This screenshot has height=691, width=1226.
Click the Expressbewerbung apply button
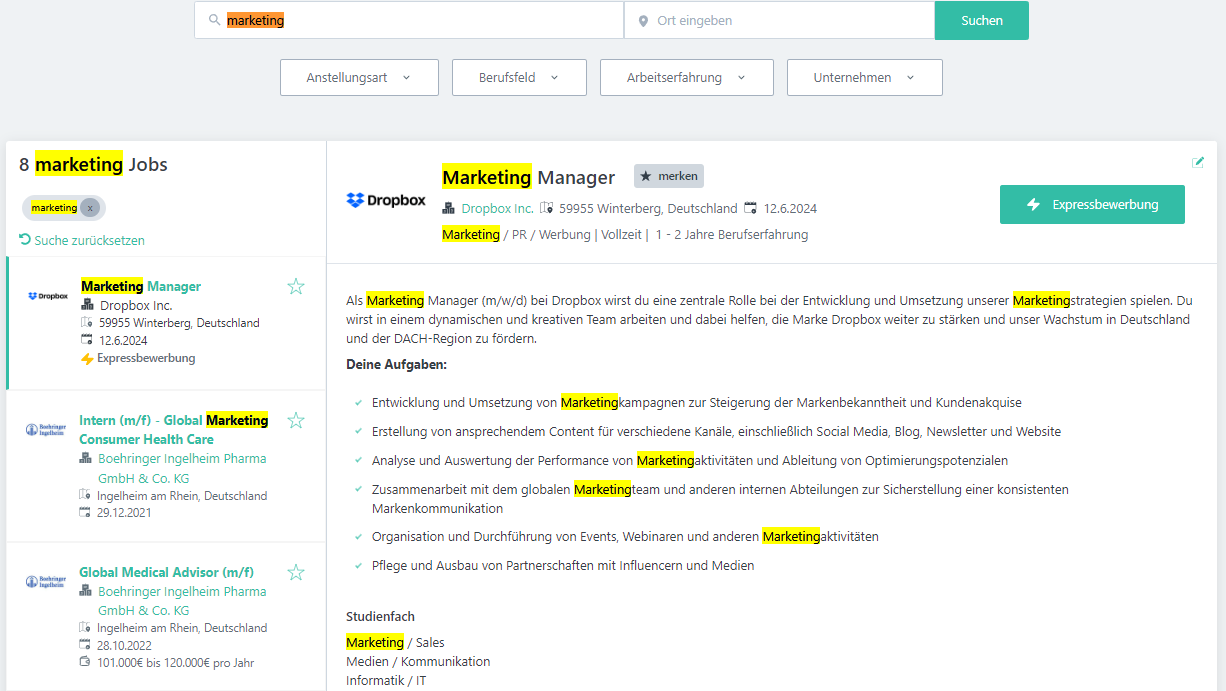coord(1092,204)
